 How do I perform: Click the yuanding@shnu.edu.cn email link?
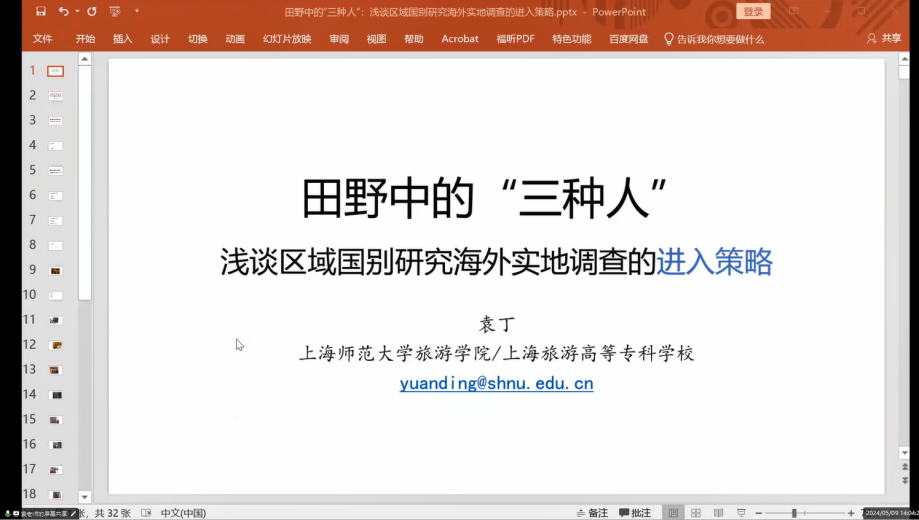(496, 383)
